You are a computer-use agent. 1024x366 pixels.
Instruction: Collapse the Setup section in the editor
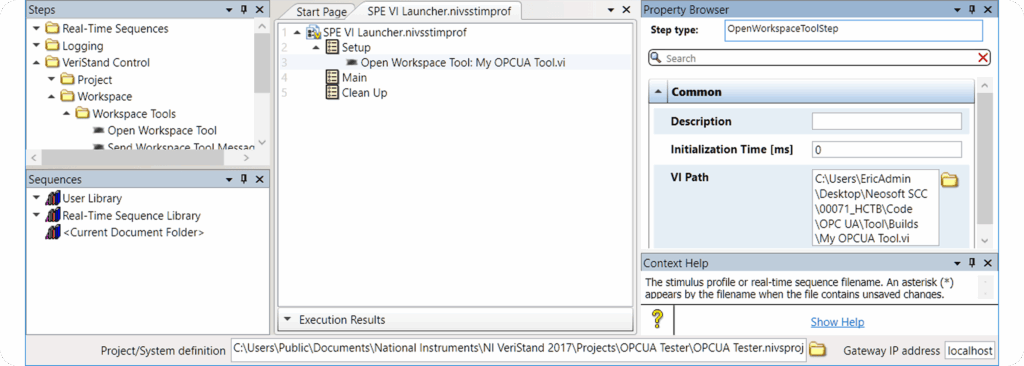point(317,48)
